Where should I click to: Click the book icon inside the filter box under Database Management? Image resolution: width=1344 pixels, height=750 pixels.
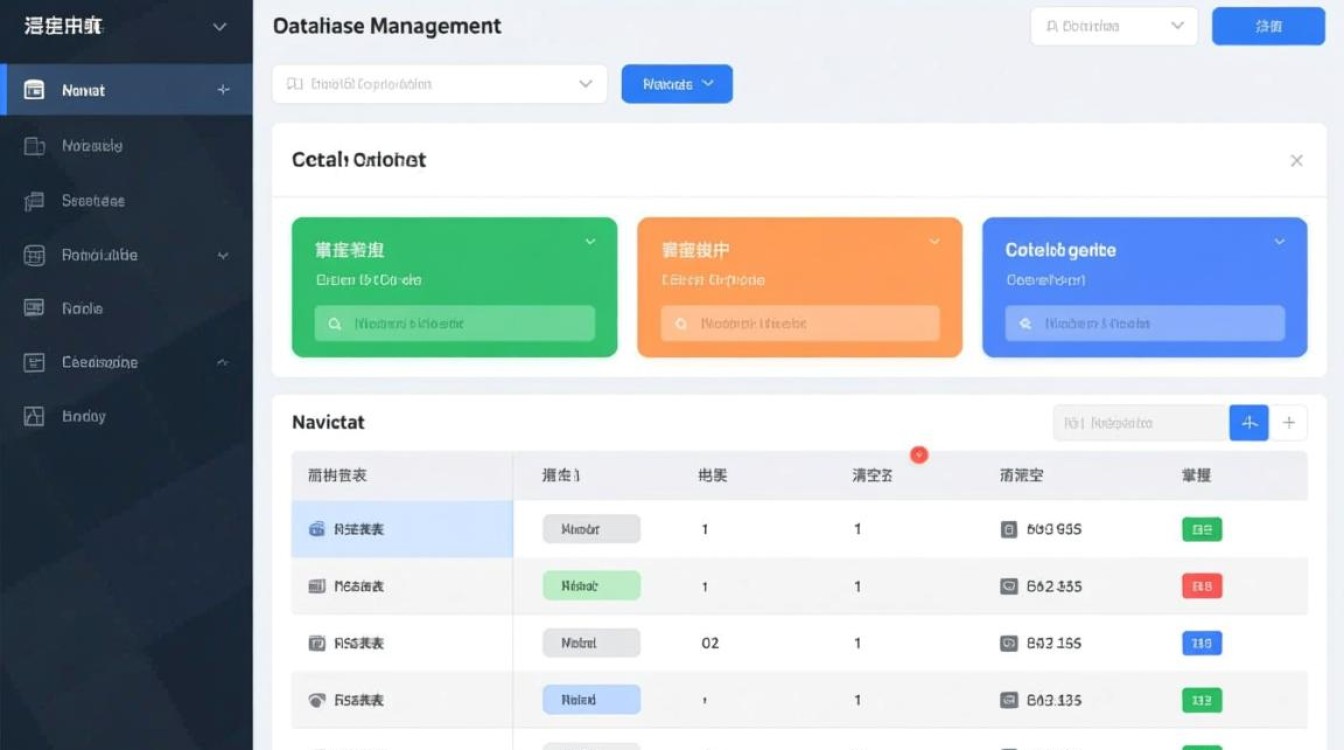294,84
